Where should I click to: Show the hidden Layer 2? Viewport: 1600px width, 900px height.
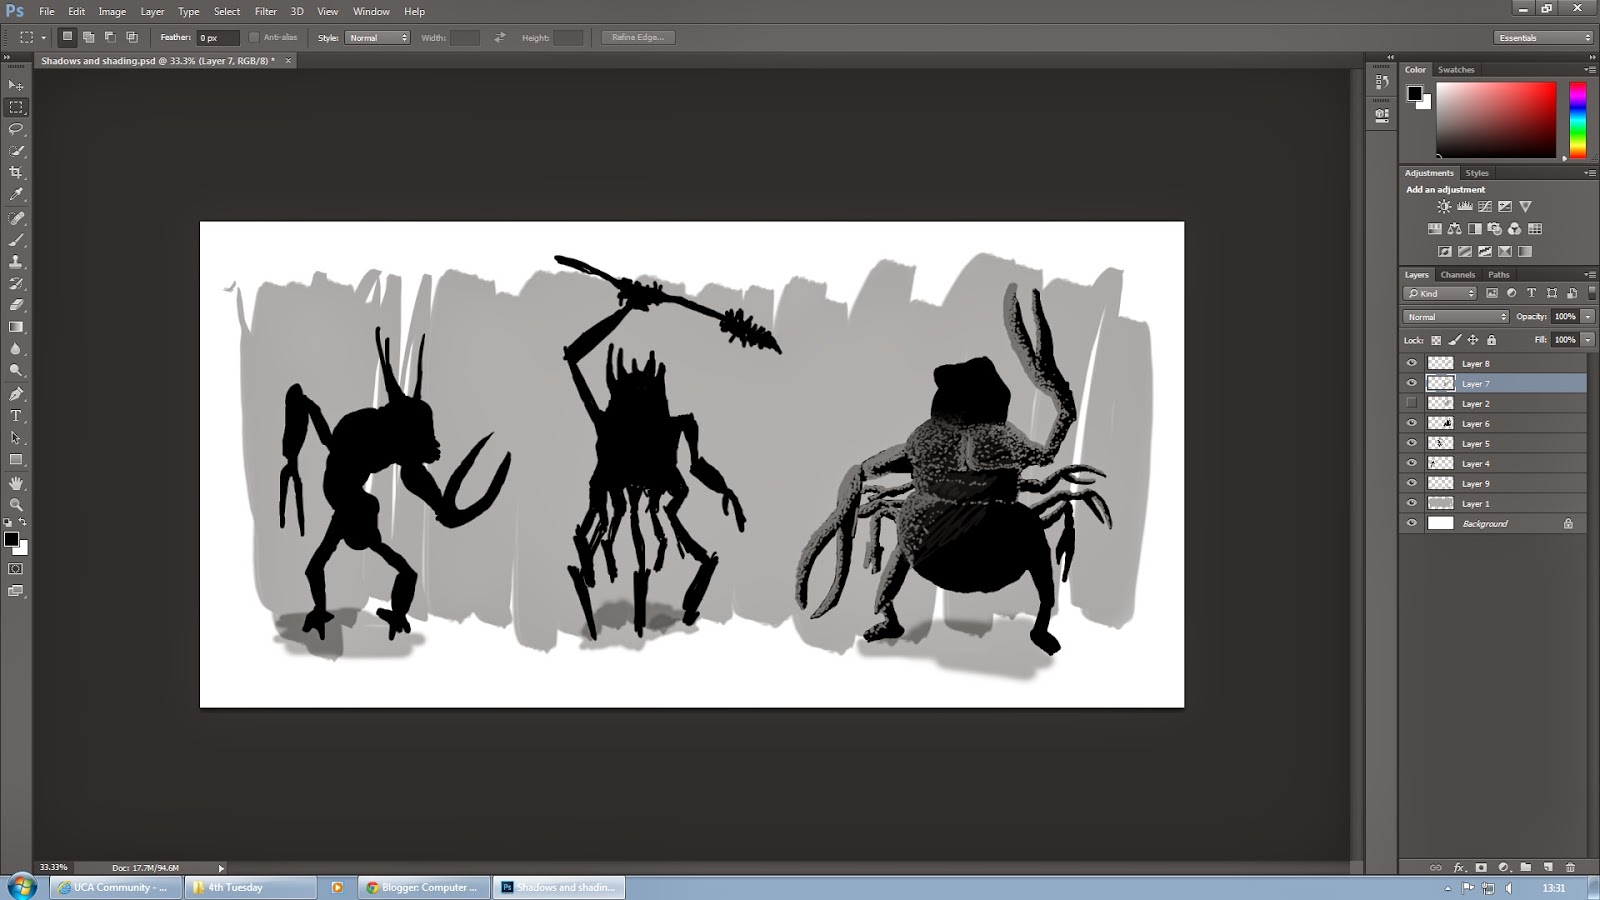(x=1412, y=403)
